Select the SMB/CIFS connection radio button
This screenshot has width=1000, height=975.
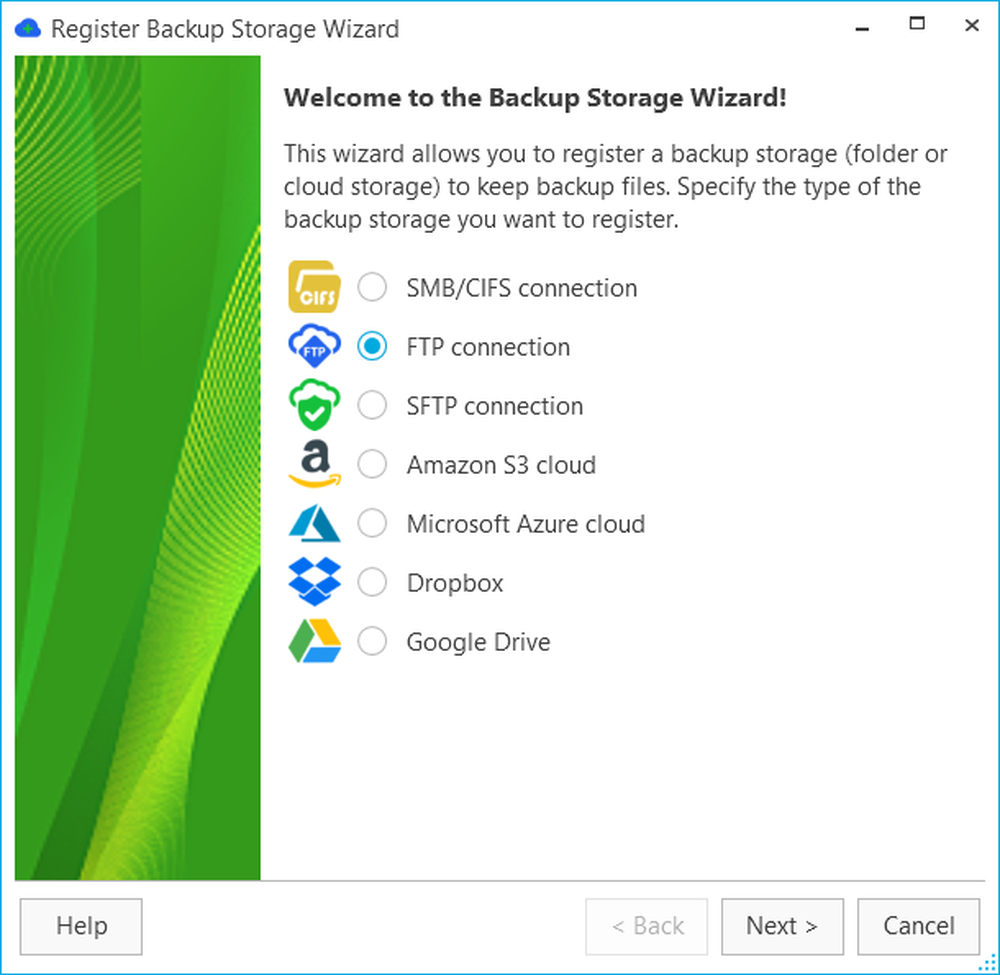coord(372,287)
